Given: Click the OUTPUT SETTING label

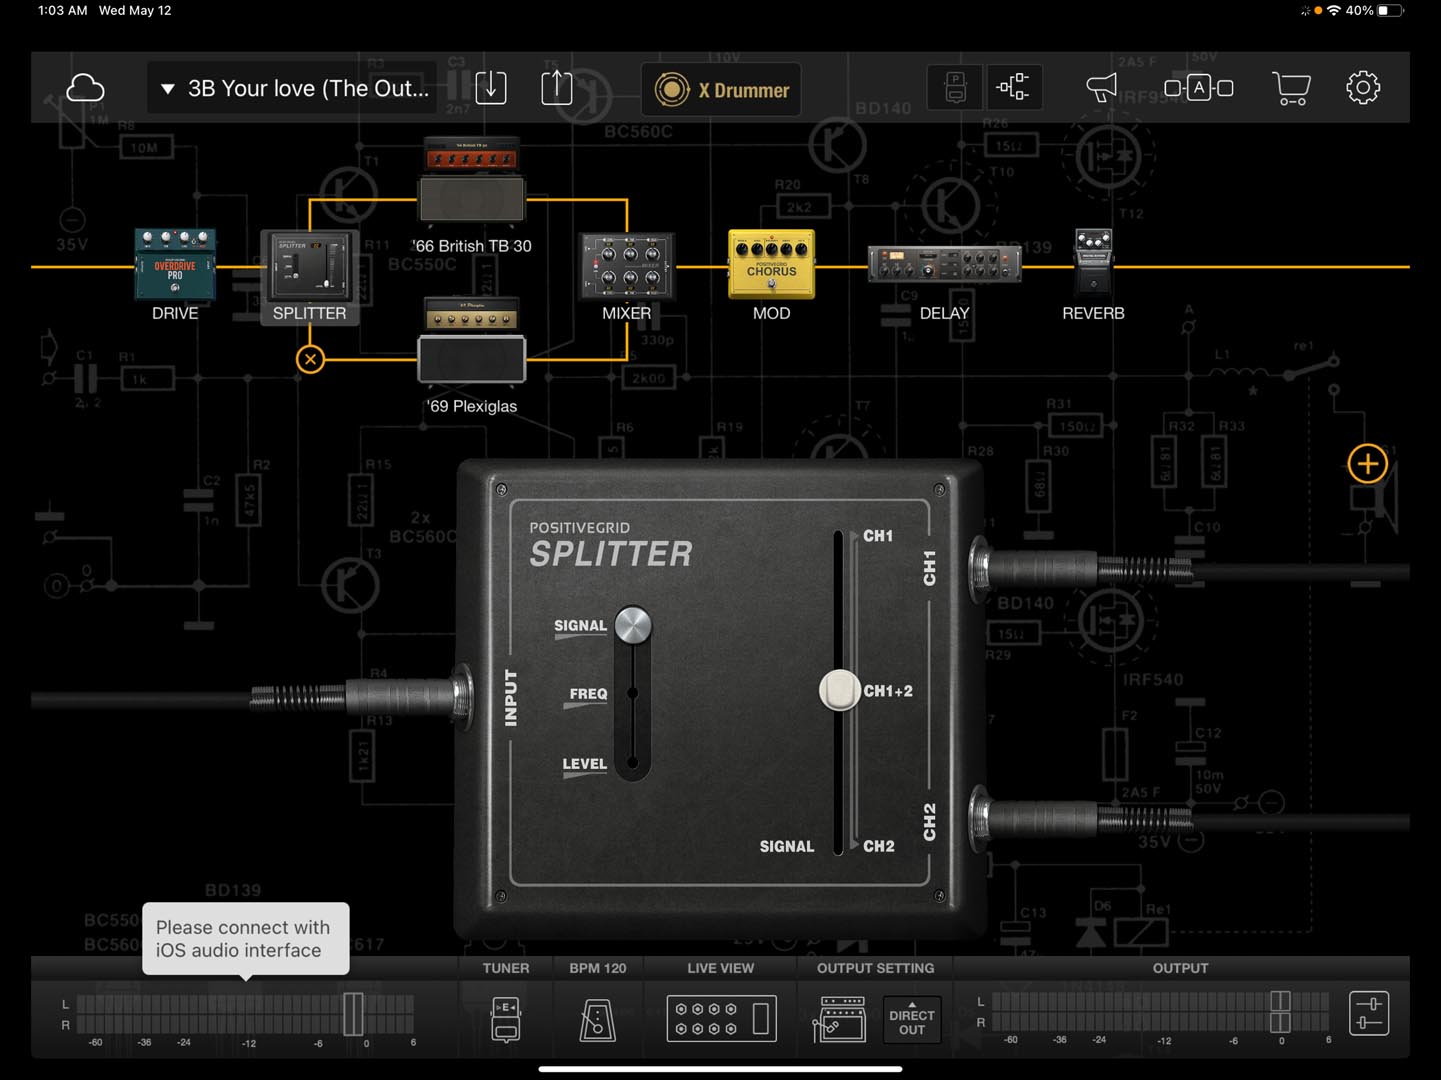Looking at the screenshot, I should [x=875, y=968].
